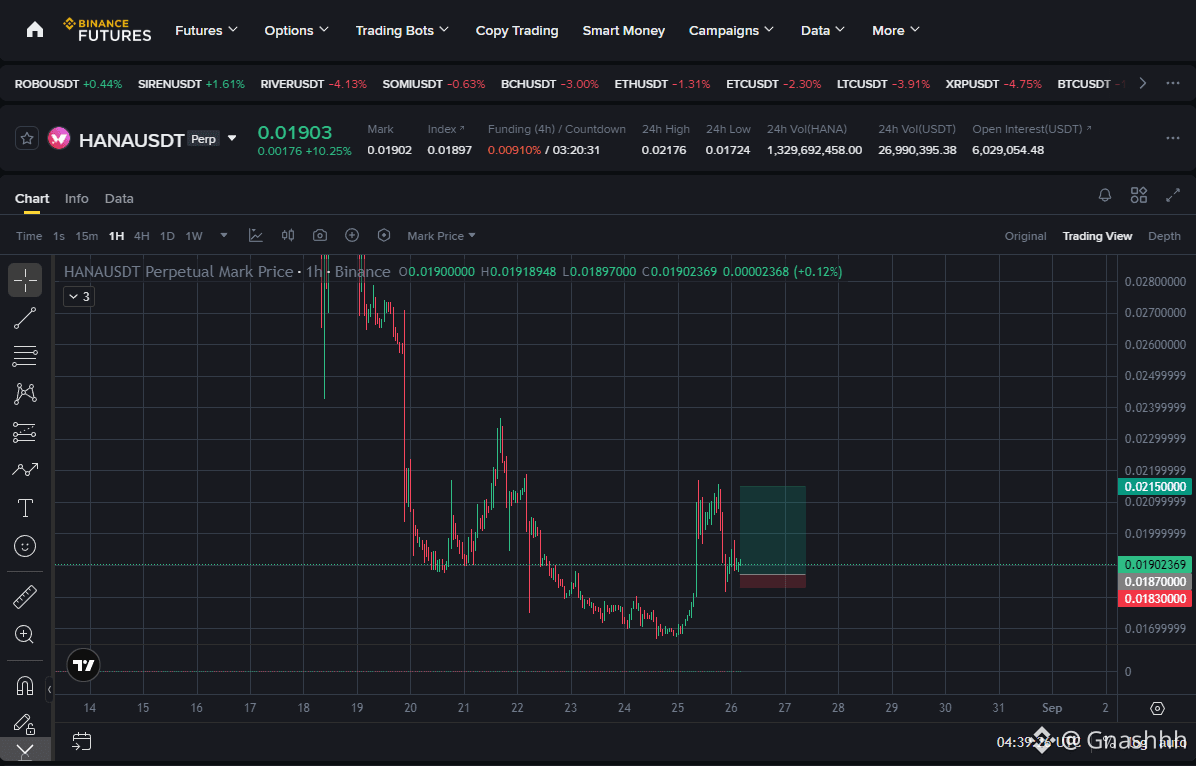The image size is (1196, 766).
Task: Select the 1H time interval
Action: click(116, 236)
